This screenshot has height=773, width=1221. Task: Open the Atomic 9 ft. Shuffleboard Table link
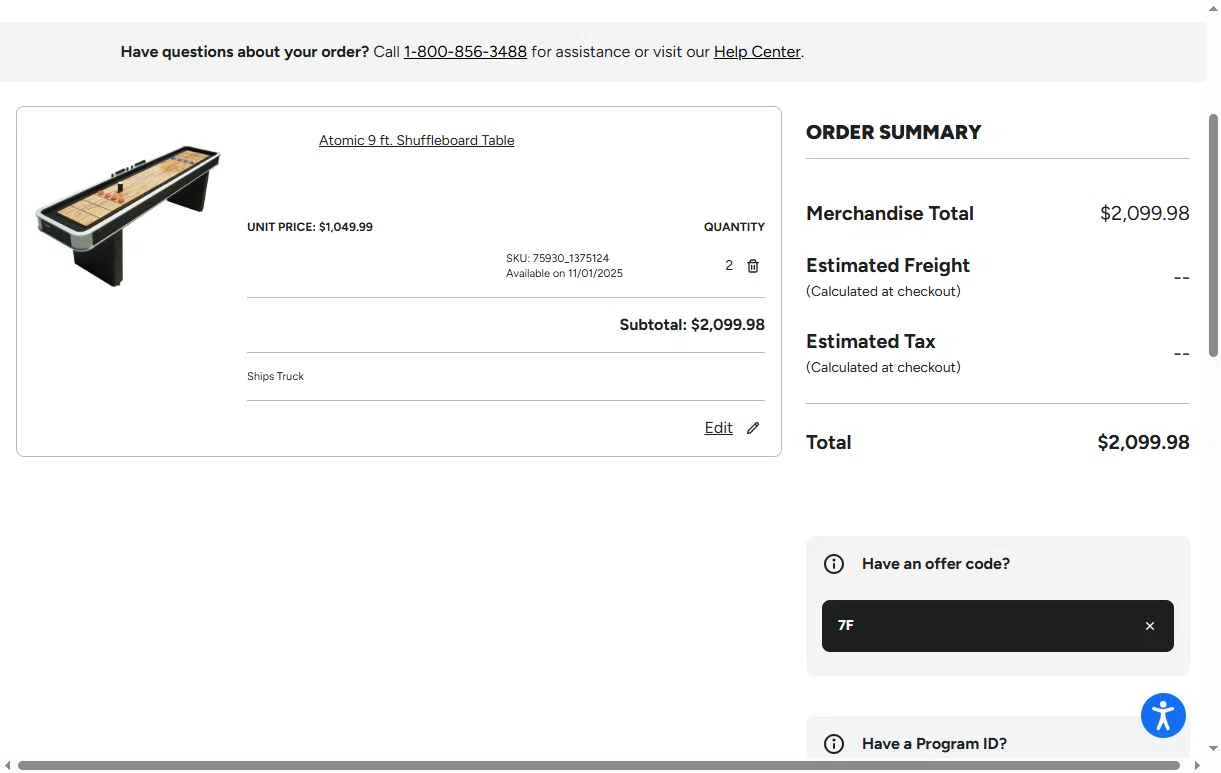(x=416, y=141)
